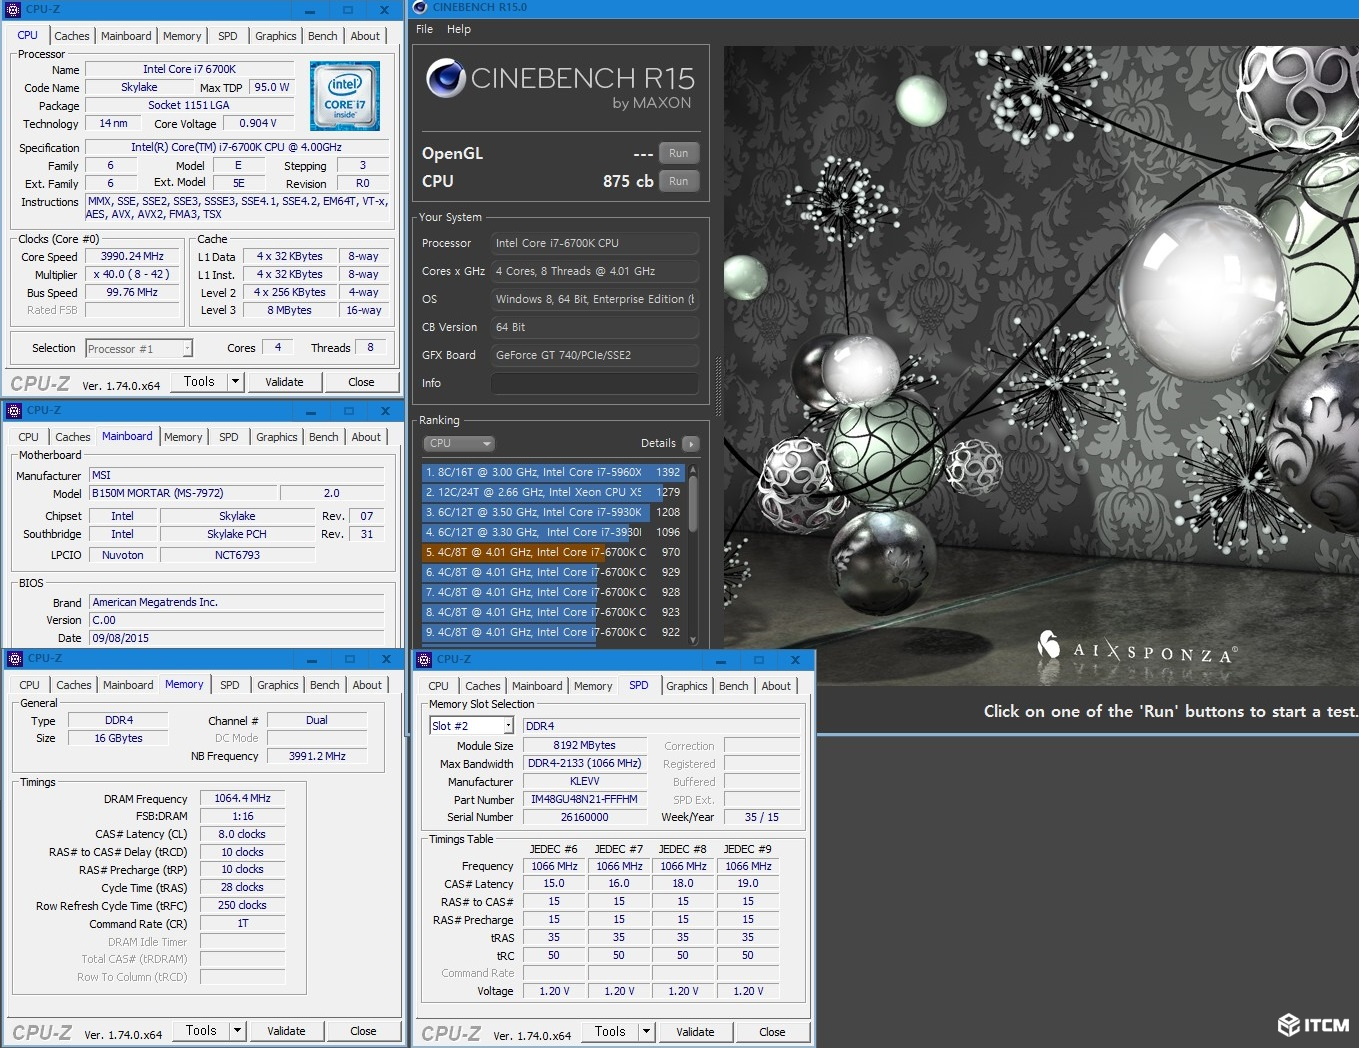Image resolution: width=1359 pixels, height=1048 pixels.
Task: Click the Module Size 8192 MBytes value
Action: coord(584,745)
